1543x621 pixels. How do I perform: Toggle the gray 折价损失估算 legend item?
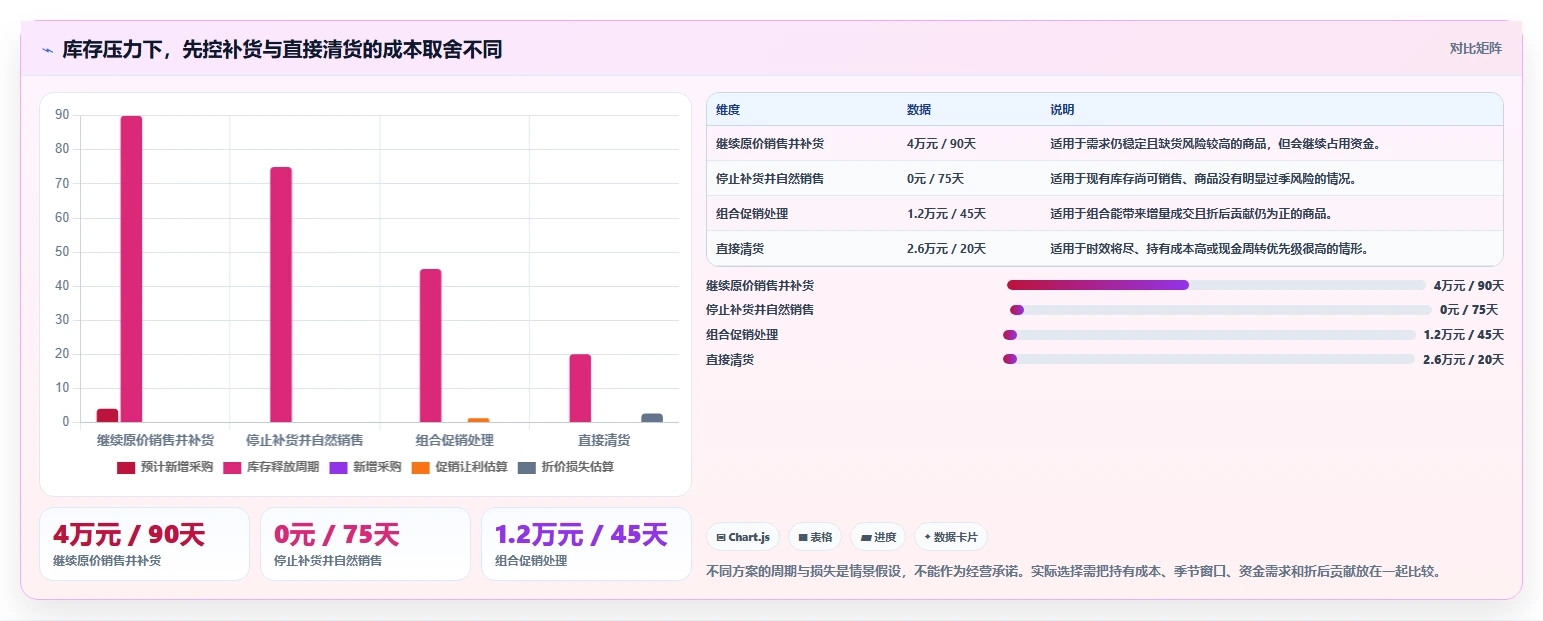click(566, 467)
